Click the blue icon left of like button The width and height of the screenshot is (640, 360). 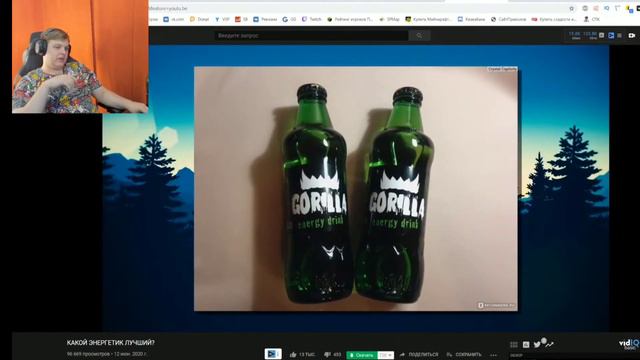273,354
